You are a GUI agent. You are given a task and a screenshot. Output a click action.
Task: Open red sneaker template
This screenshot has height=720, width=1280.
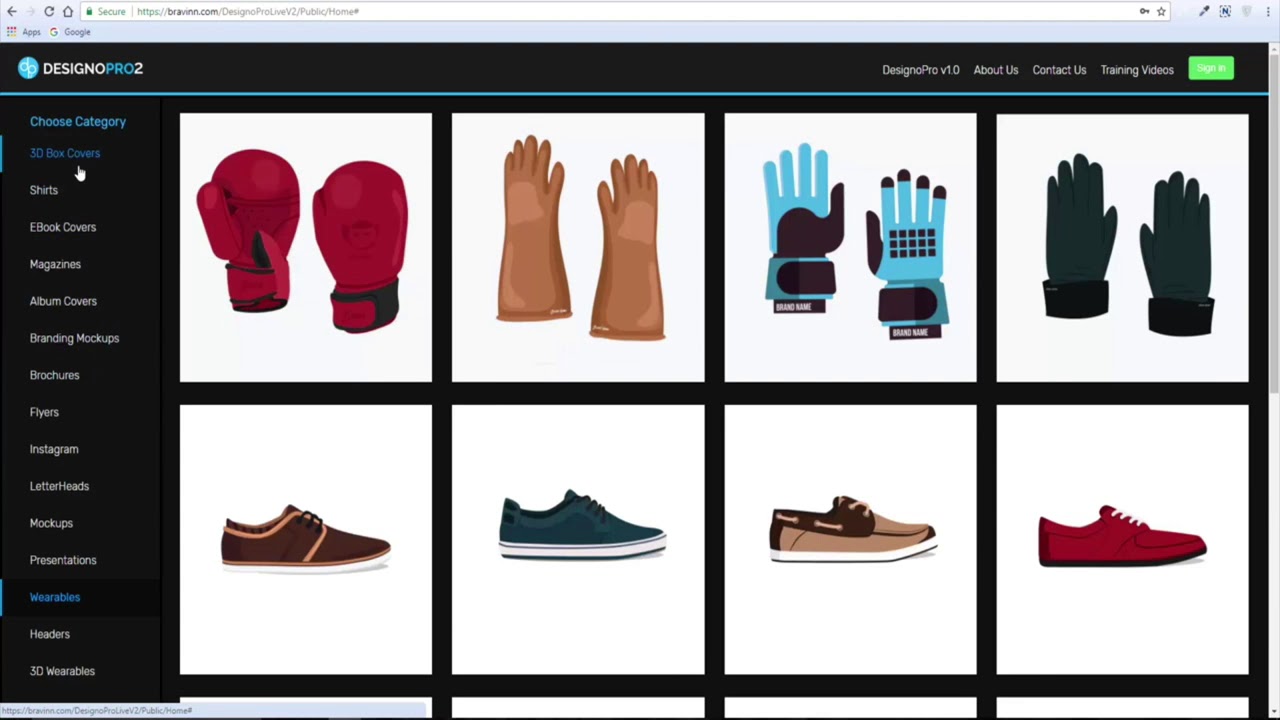(1122, 539)
